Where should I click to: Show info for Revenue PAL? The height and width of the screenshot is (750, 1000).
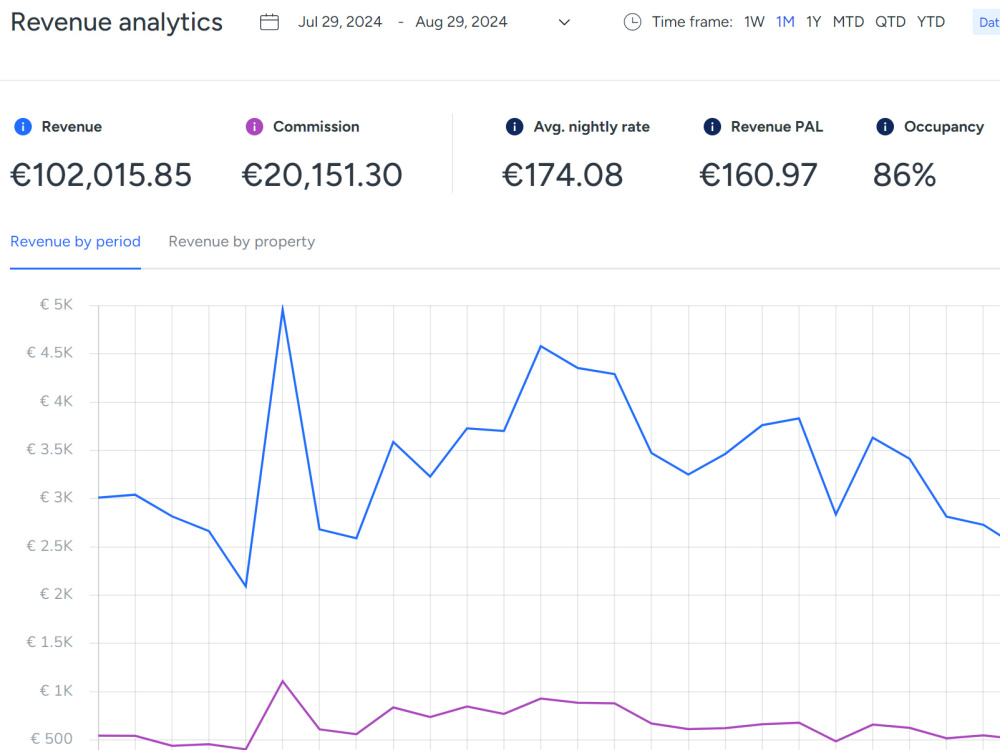click(712, 126)
